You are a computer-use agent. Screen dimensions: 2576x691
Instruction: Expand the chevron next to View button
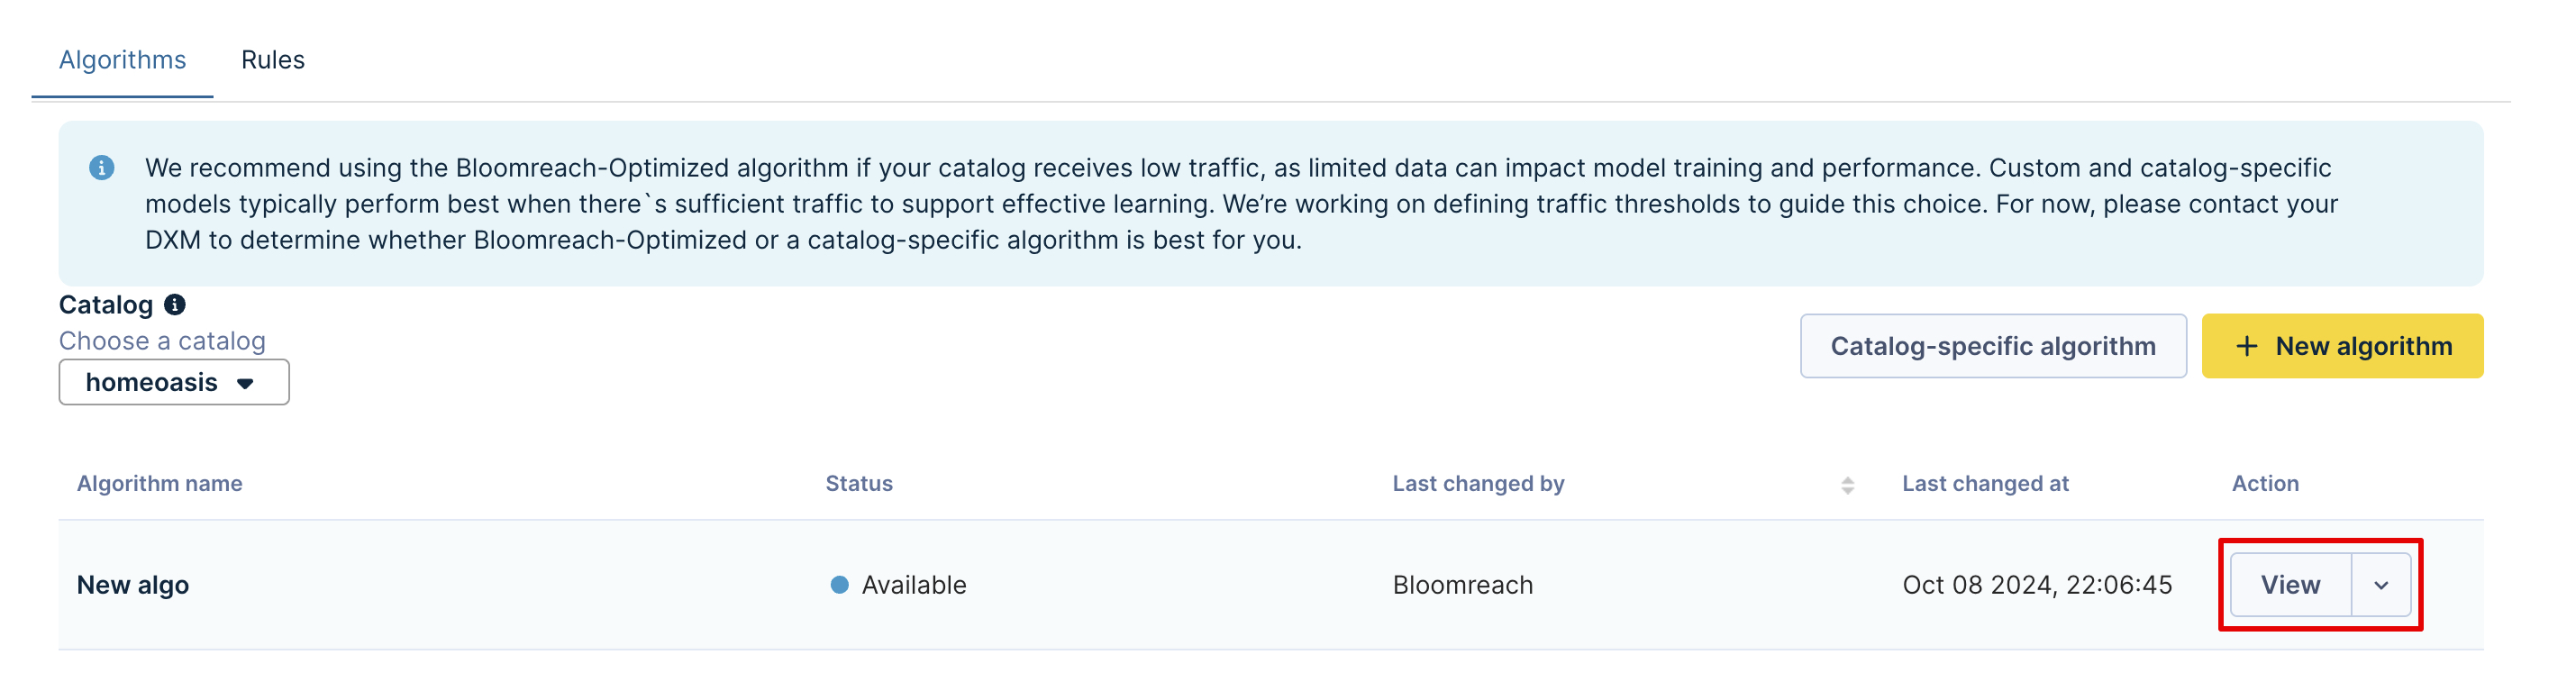click(x=2381, y=586)
